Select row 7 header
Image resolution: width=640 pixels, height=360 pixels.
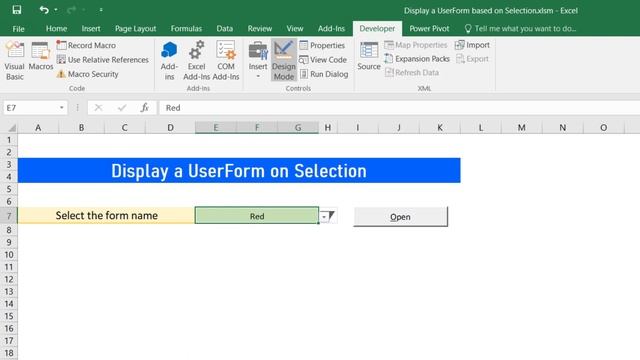[x=9, y=216]
